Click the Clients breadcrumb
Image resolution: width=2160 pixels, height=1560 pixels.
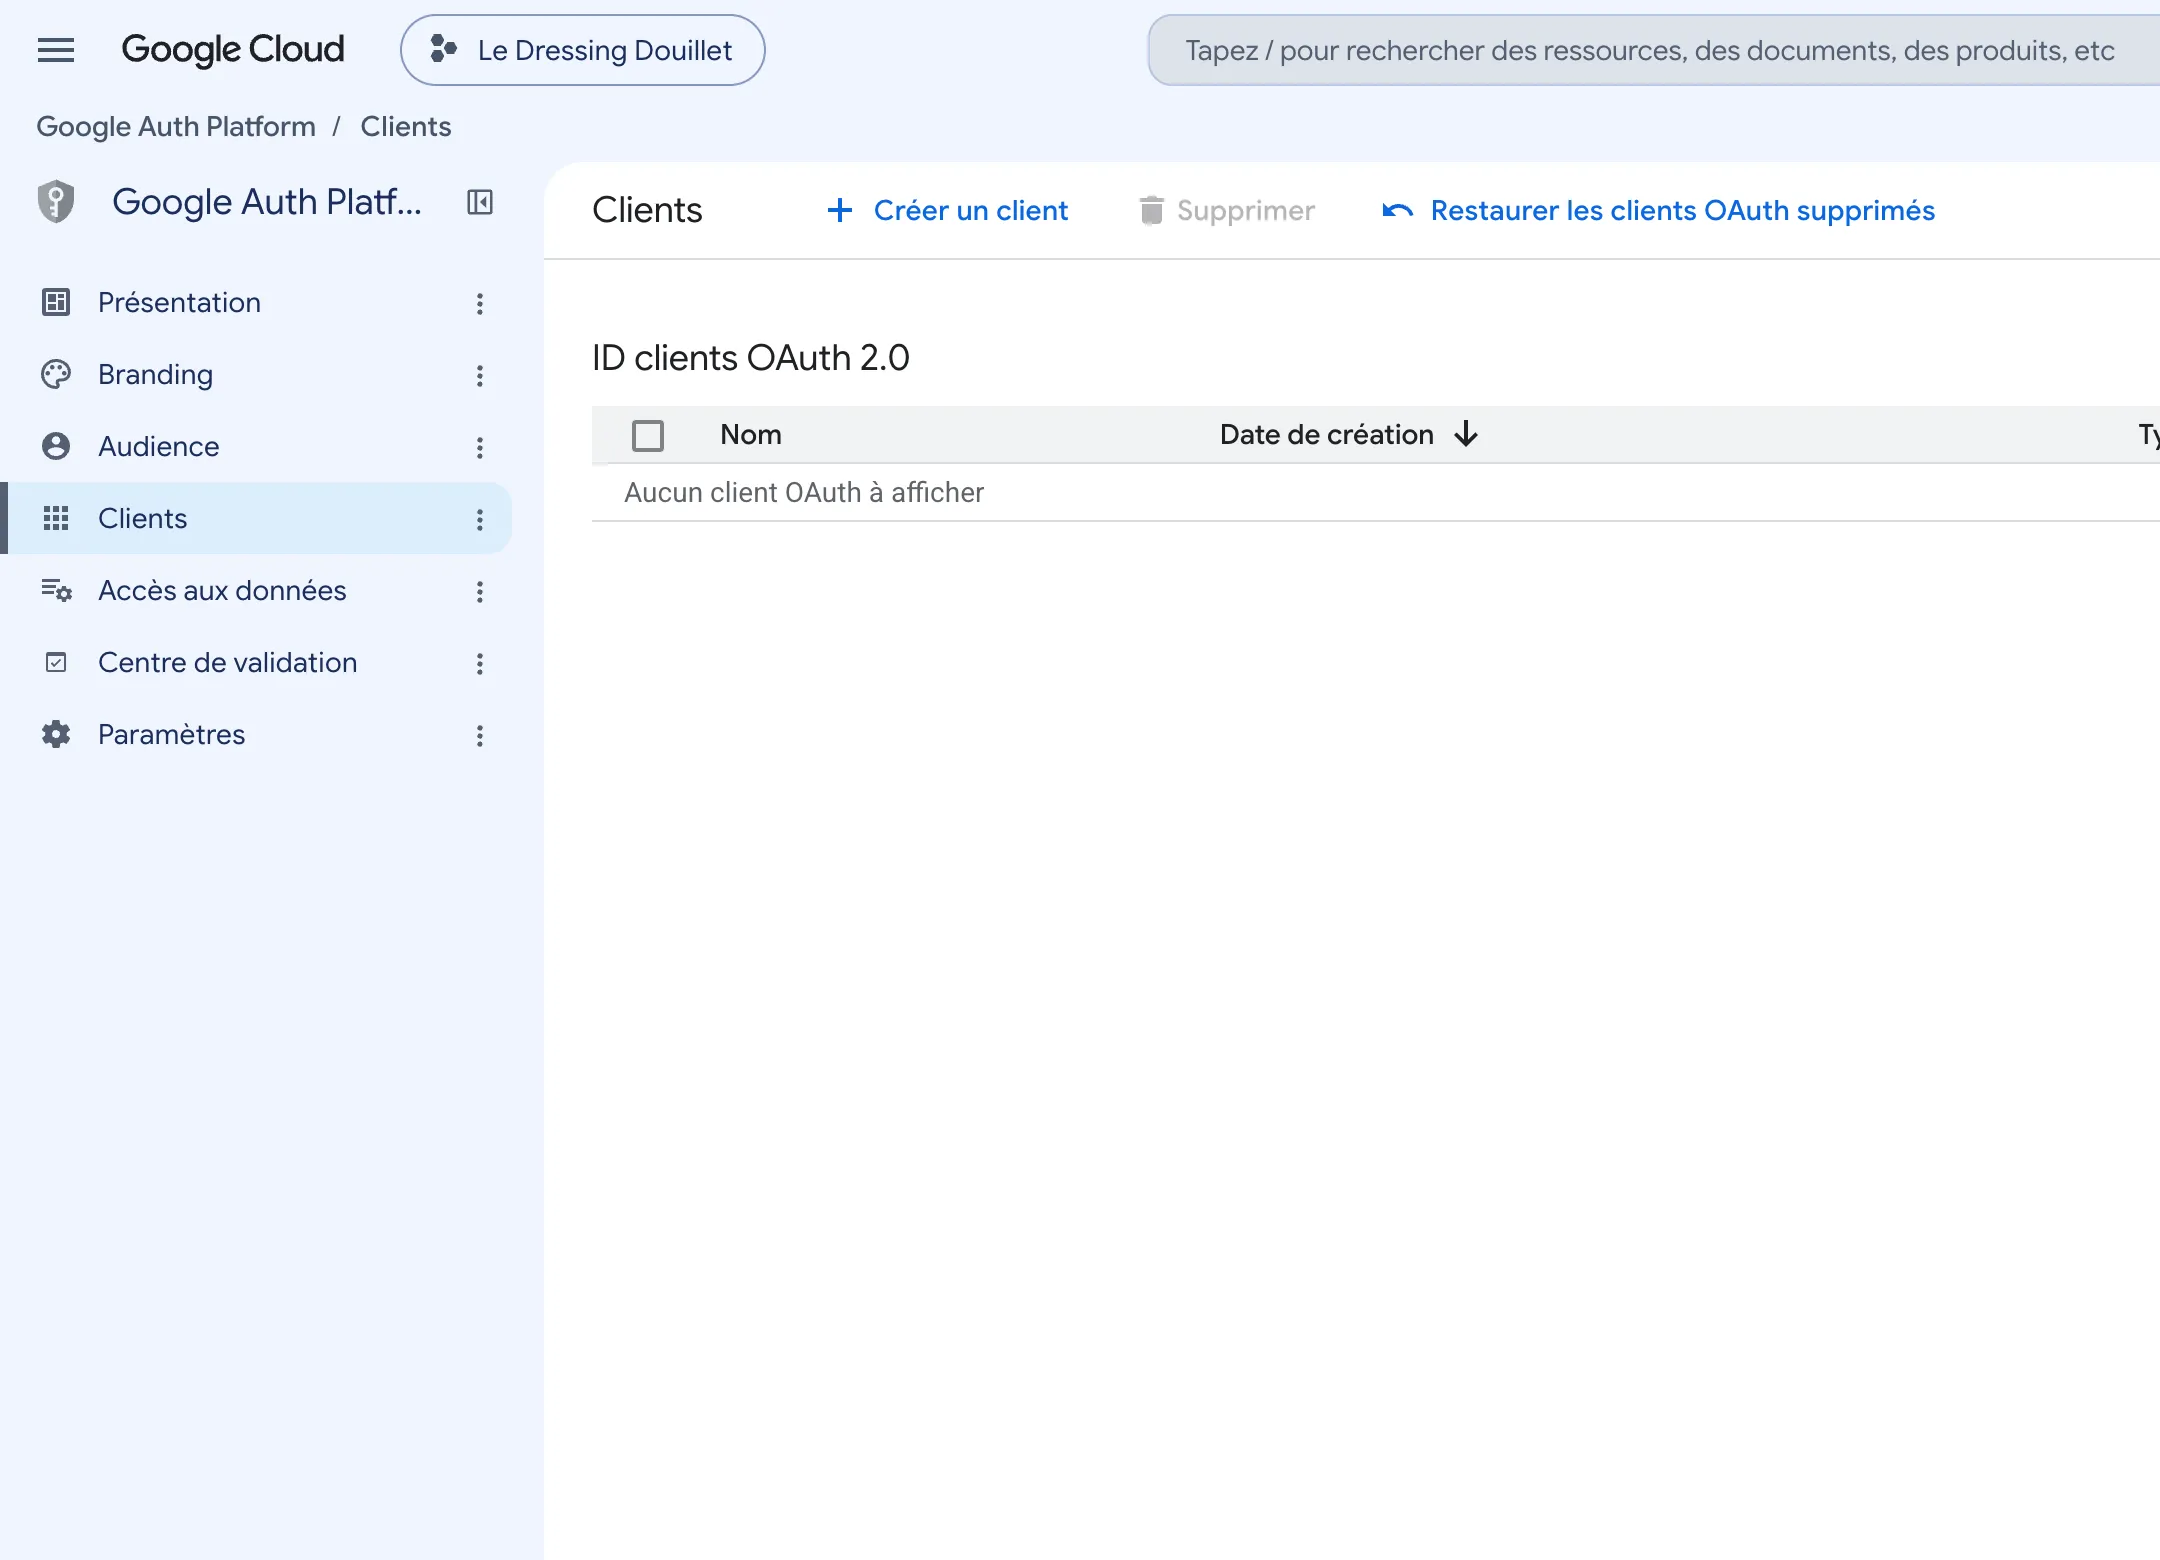406,127
